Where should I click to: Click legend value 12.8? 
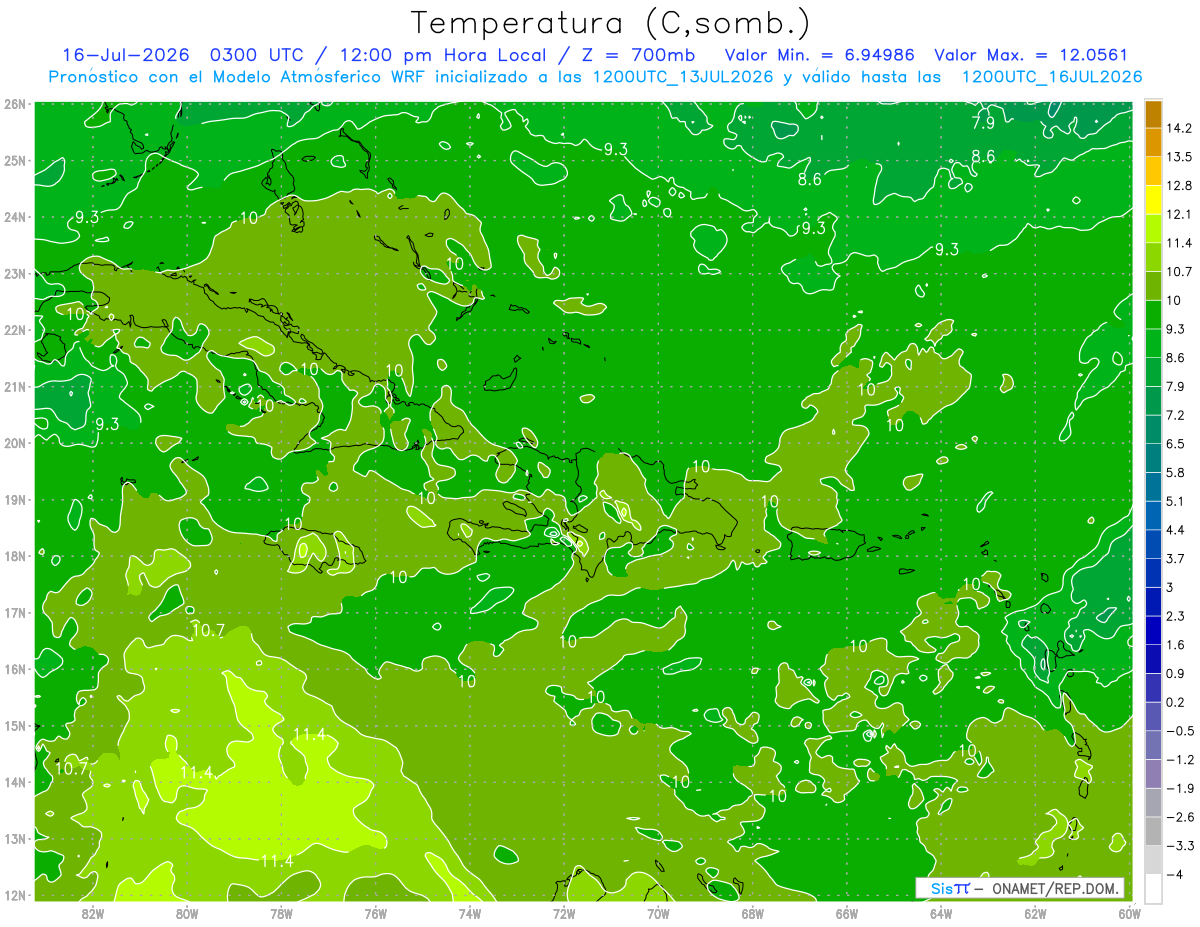point(1180,186)
